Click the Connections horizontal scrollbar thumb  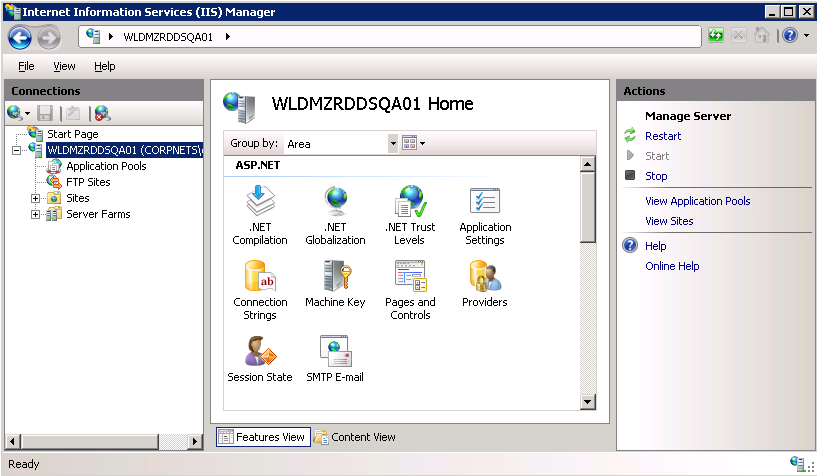point(90,442)
